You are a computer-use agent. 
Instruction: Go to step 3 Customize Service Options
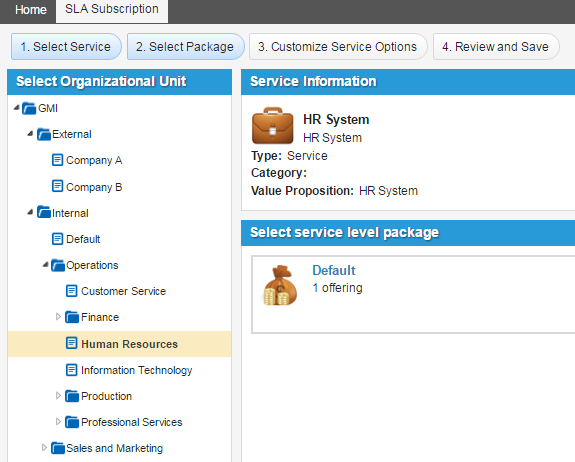pos(338,47)
